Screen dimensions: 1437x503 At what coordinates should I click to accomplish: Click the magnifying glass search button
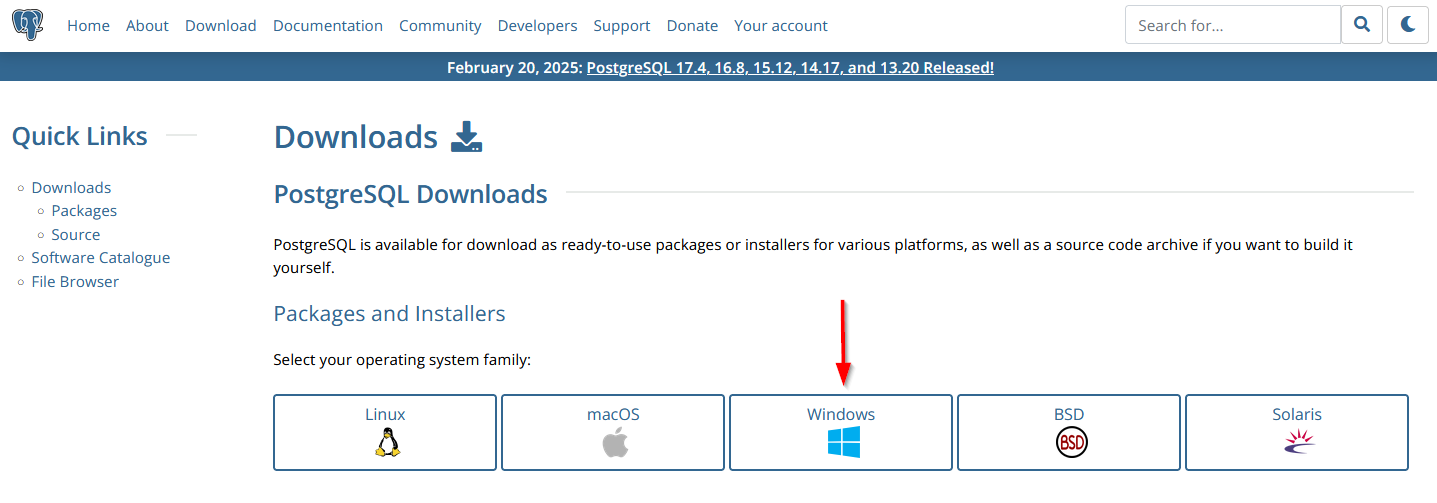pos(1362,25)
